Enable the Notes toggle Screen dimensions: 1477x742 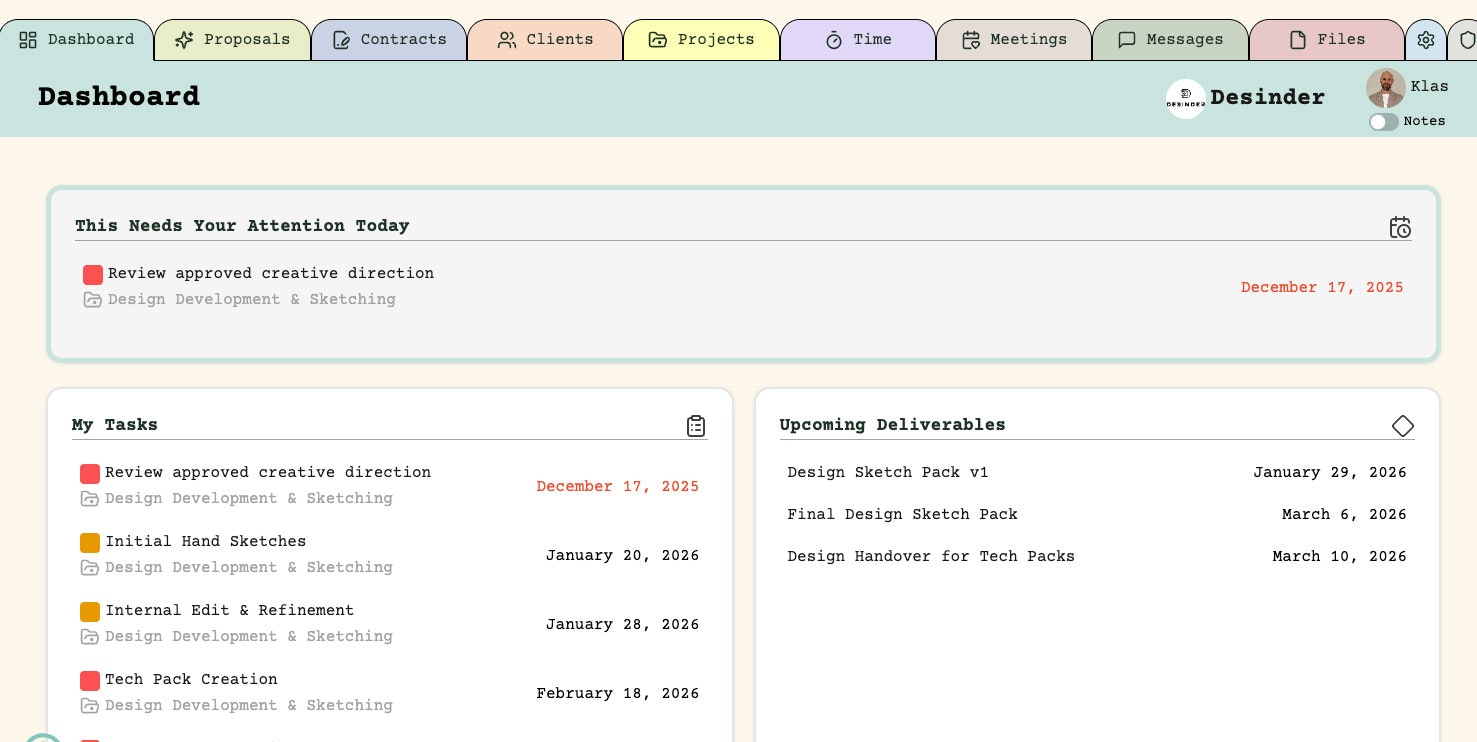(1384, 122)
